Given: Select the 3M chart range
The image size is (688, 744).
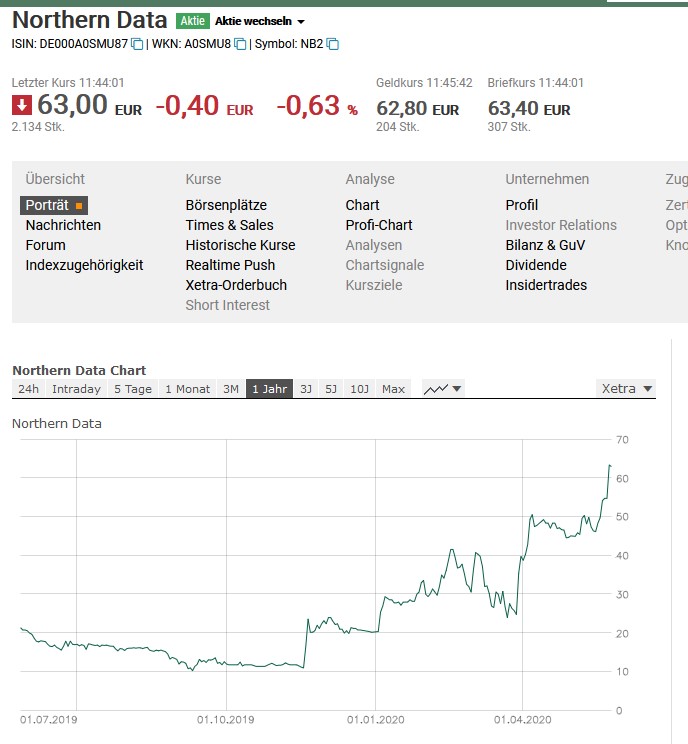Looking at the screenshot, I should pyautogui.click(x=231, y=389).
